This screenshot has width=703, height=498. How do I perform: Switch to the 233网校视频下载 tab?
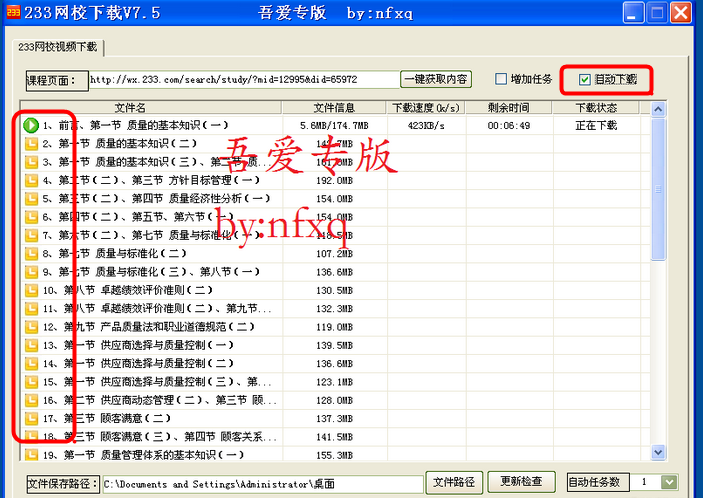(57, 47)
